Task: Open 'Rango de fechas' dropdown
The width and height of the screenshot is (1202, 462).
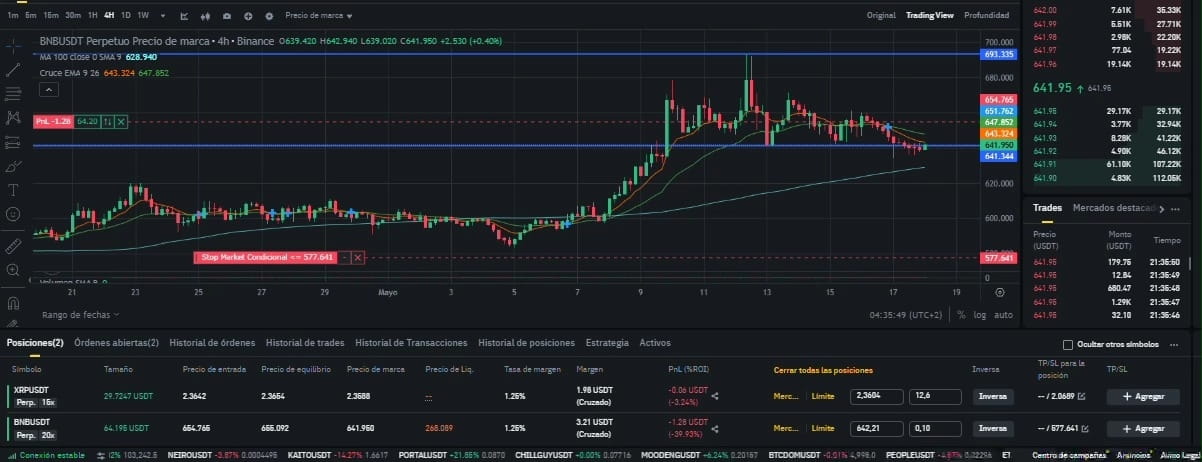Action: [x=79, y=314]
